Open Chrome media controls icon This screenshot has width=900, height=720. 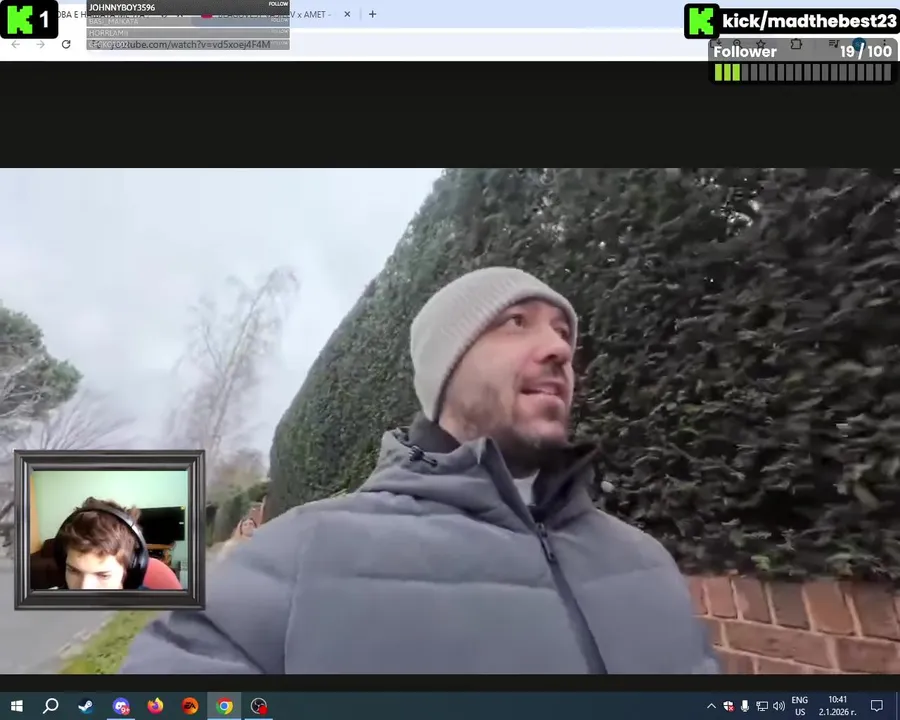click(x=834, y=43)
